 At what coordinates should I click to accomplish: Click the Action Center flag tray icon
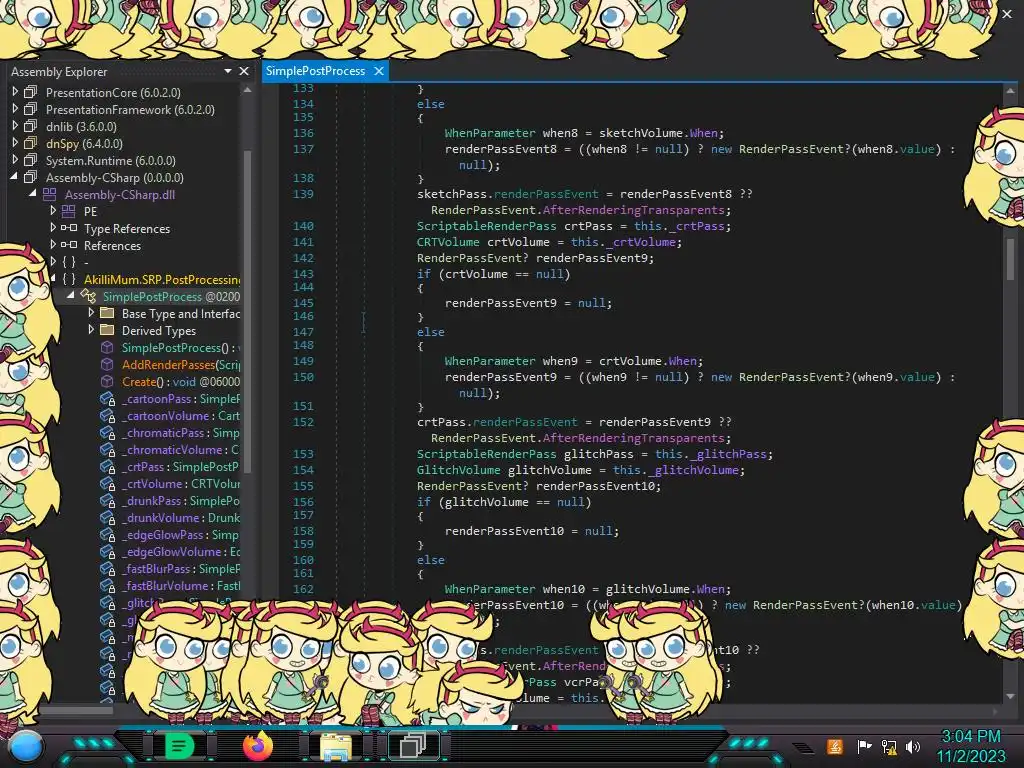(x=864, y=746)
